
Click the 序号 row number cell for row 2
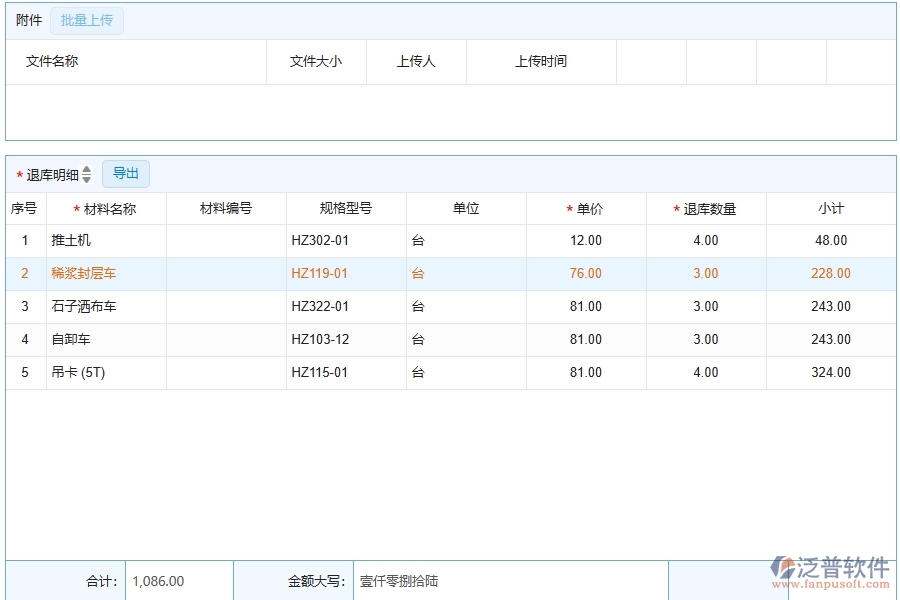coord(24,273)
